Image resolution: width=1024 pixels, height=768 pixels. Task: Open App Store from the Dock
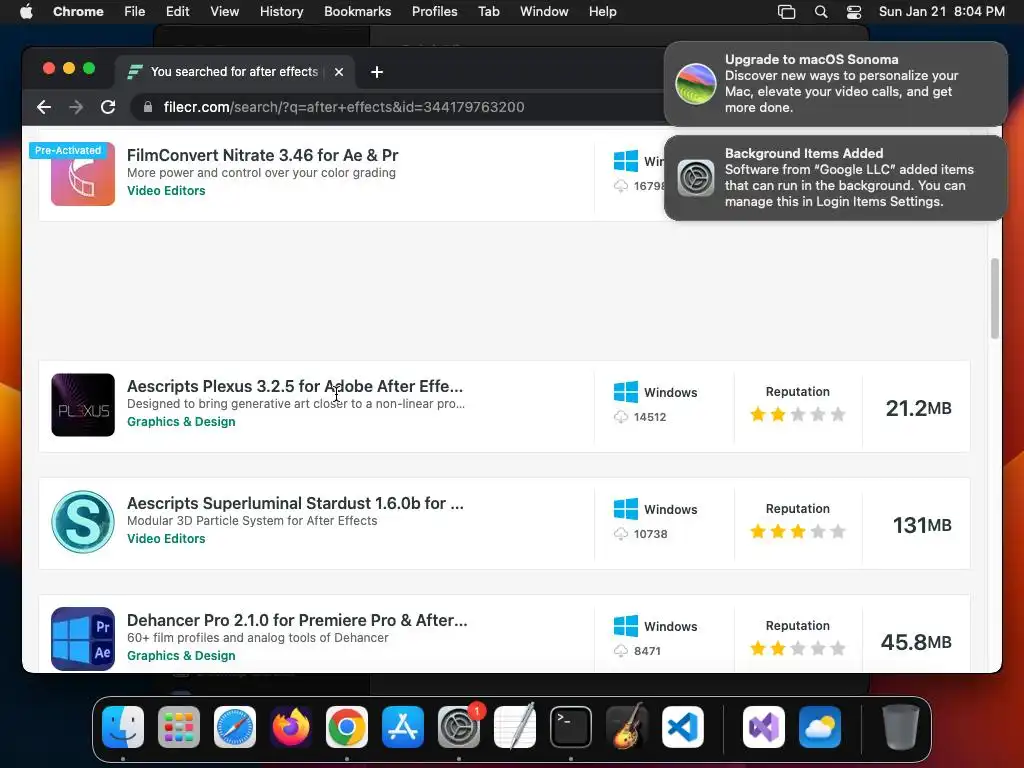[403, 727]
